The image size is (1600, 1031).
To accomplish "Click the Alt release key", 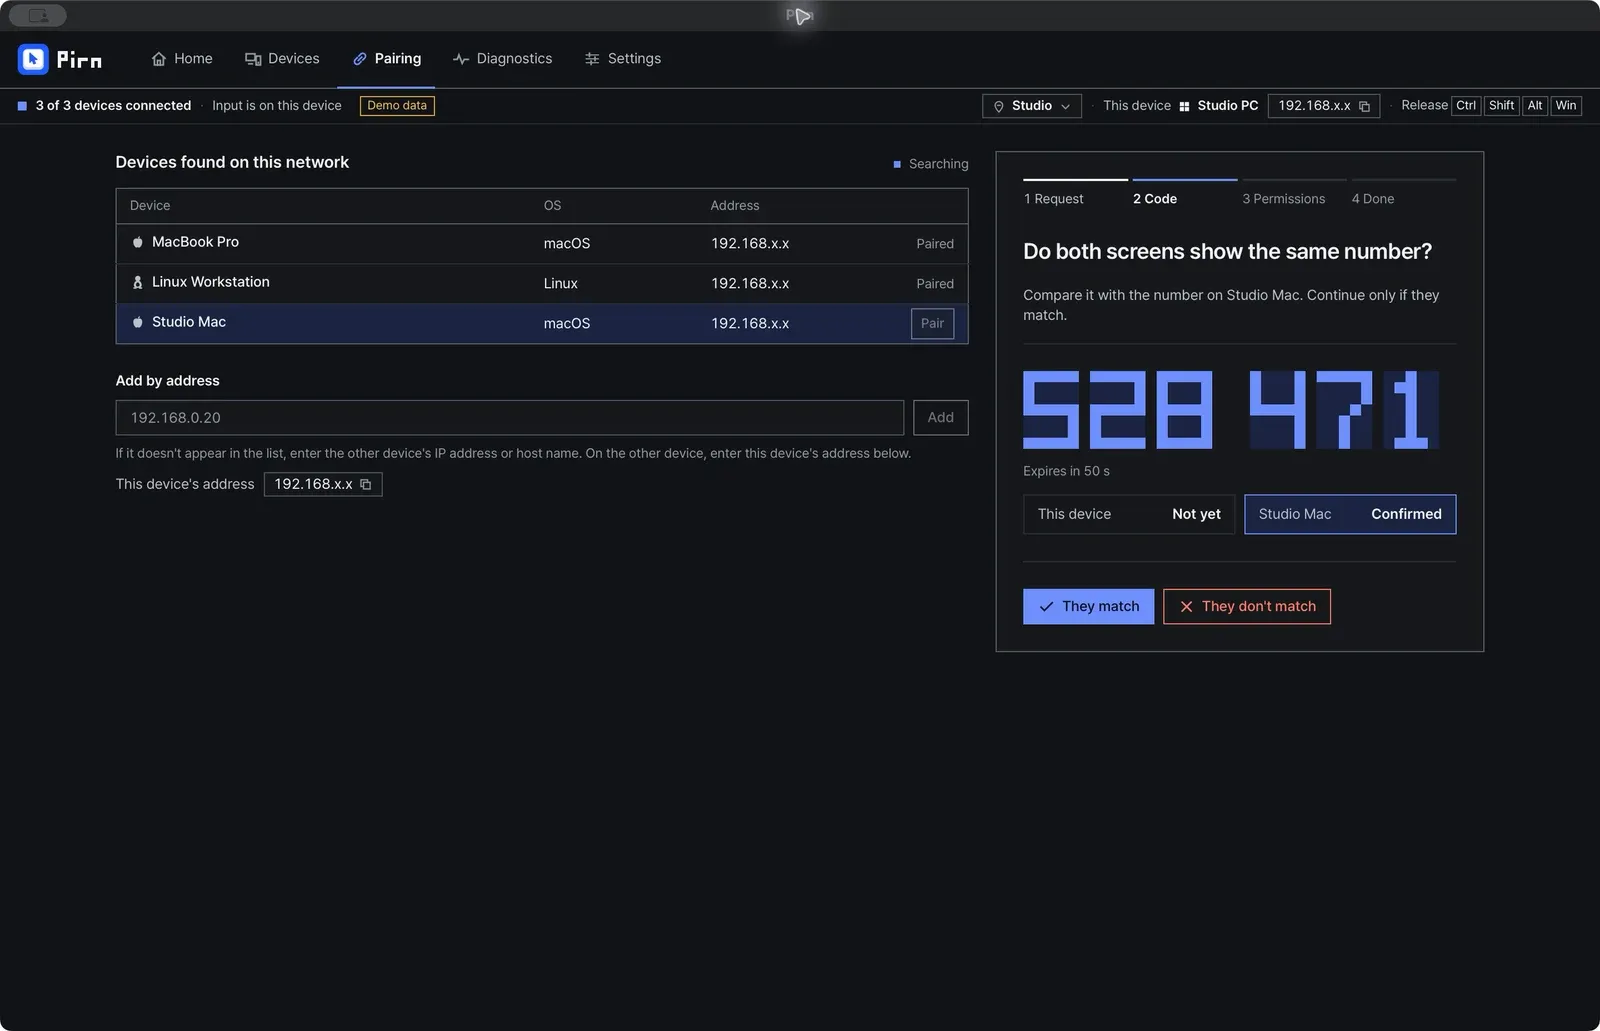I will tap(1535, 106).
